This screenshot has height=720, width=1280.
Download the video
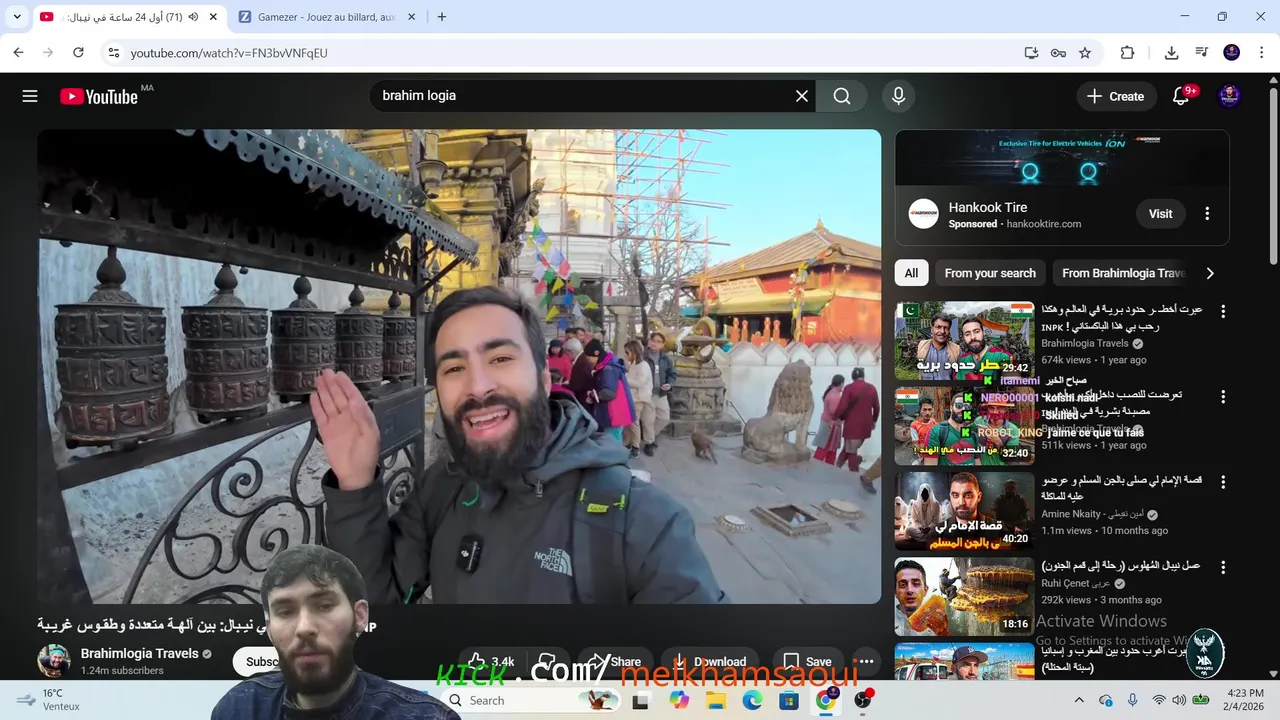[710, 661]
